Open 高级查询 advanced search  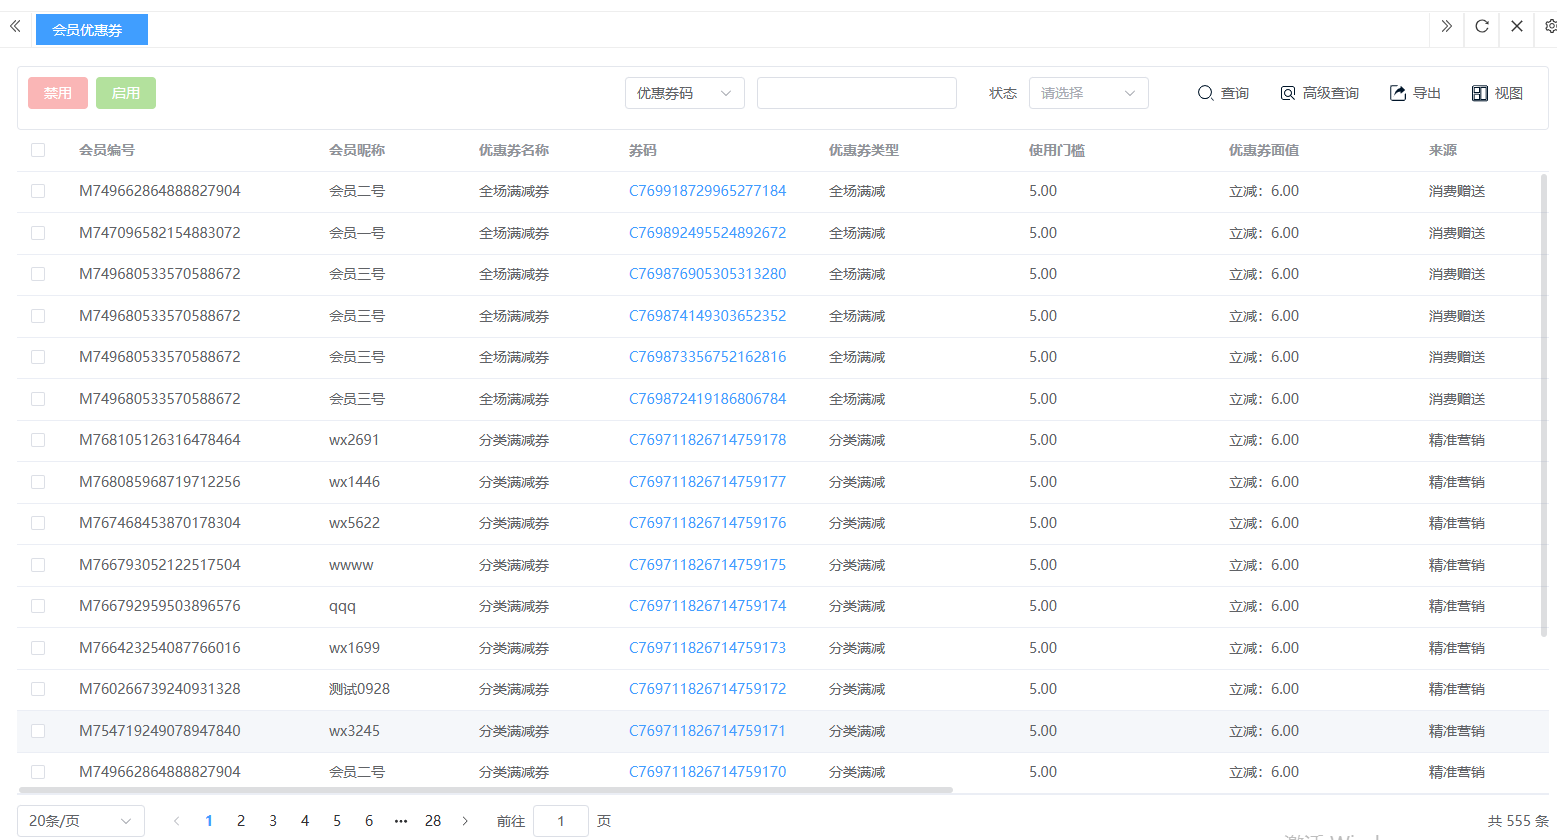pos(1319,93)
